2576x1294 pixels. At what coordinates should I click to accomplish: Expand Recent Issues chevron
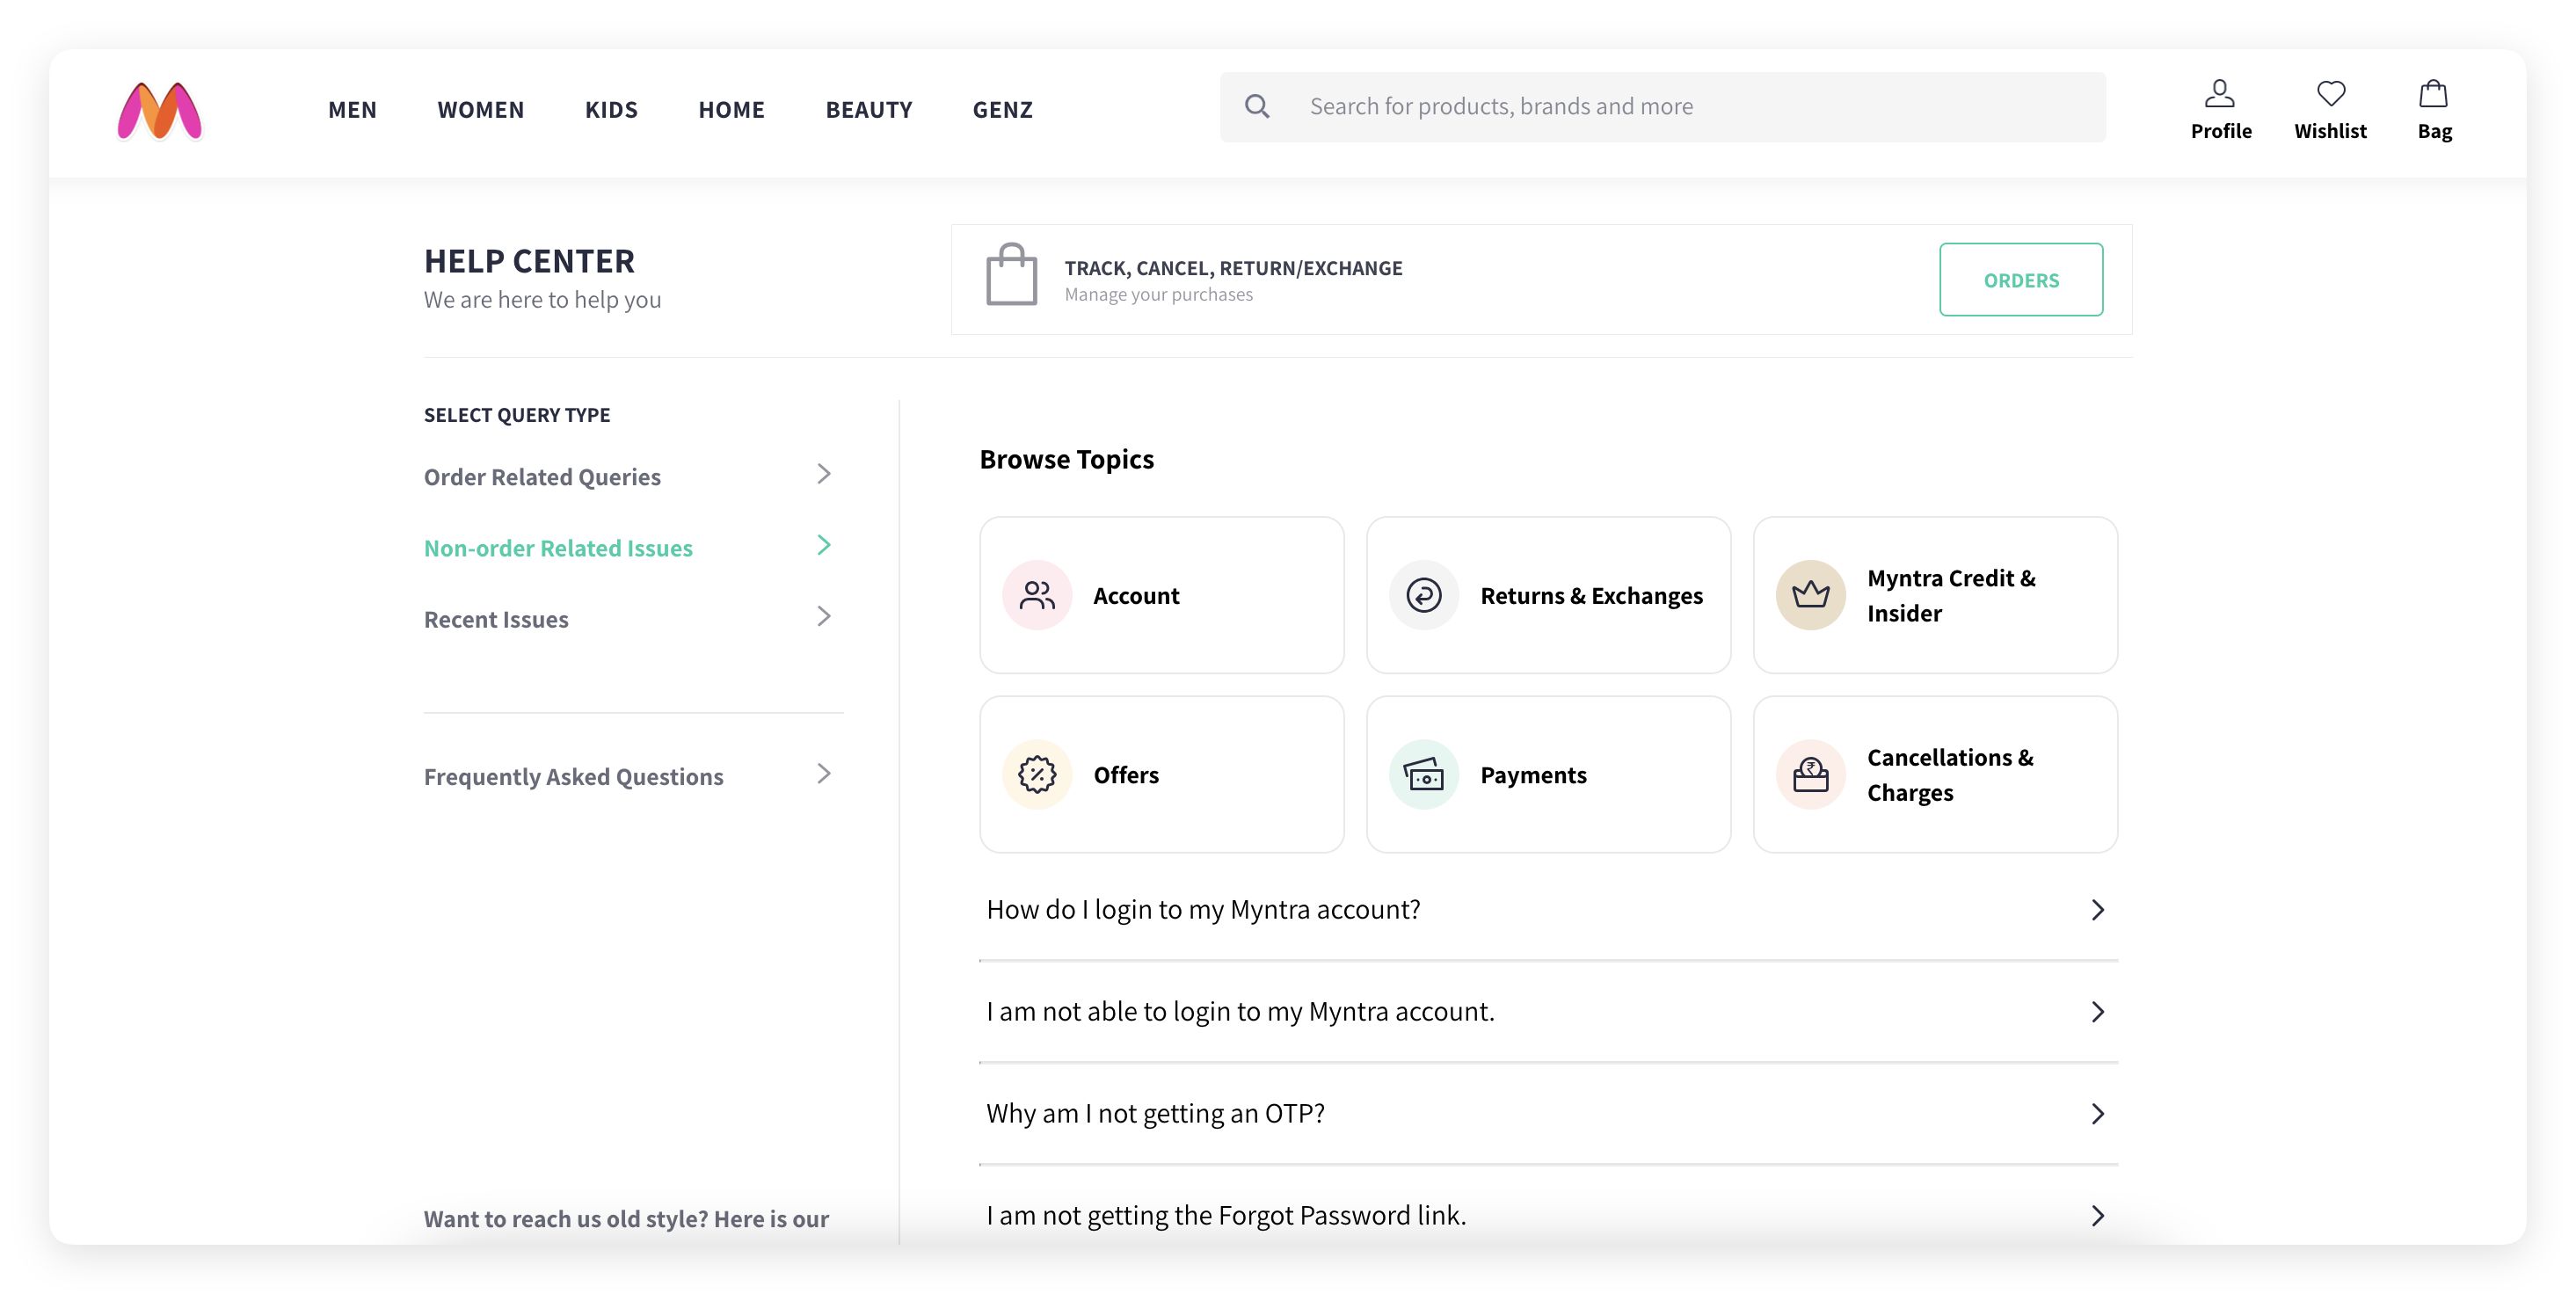(x=824, y=616)
